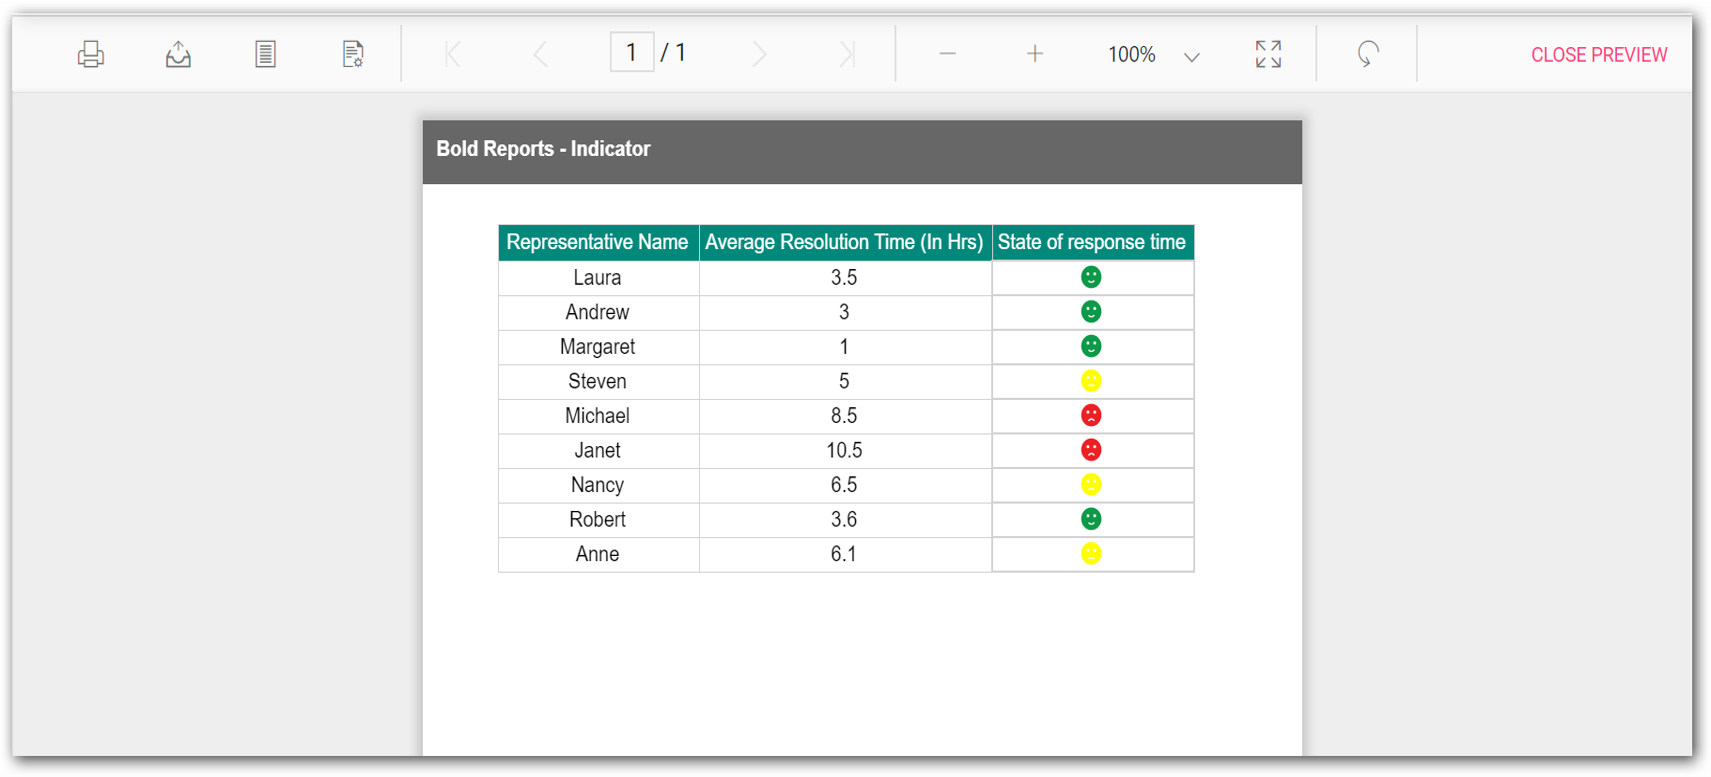Image resolution: width=1711 pixels, height=777 pixels.
Task: Click Laura's green smiley indicator
Action: point(1091,277)
